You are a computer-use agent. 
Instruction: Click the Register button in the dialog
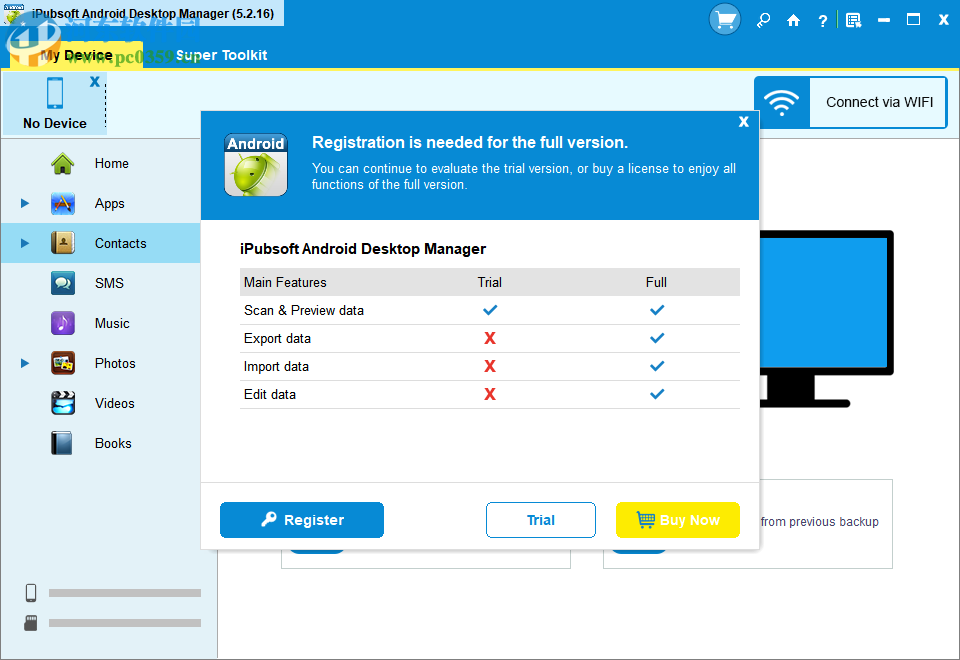(x=301, y=520)
